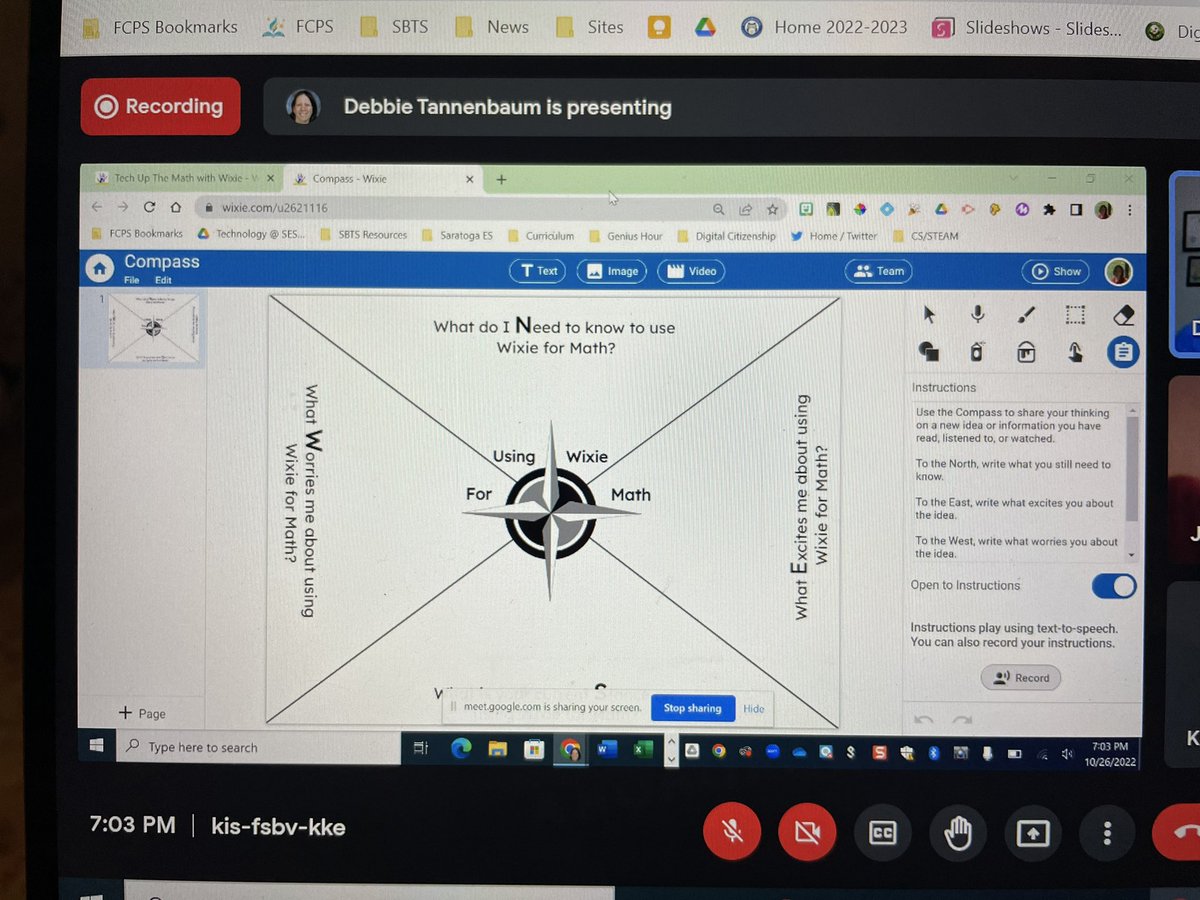
Task: Open the Genius Hour bookmark folder
Action: tap(625, 236)
